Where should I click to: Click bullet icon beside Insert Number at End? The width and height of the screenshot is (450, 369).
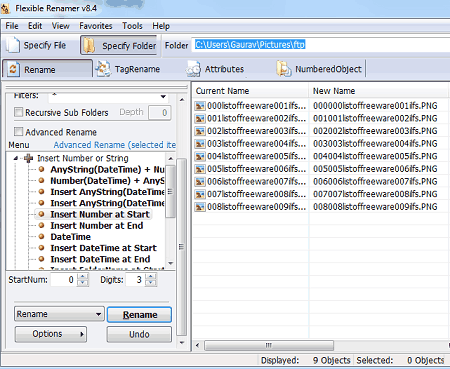(x=41, y=225)
